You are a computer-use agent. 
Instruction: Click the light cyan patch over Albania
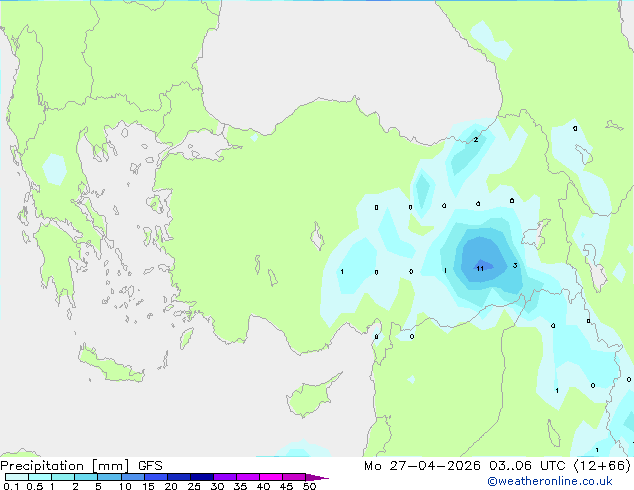coord(55,169)
